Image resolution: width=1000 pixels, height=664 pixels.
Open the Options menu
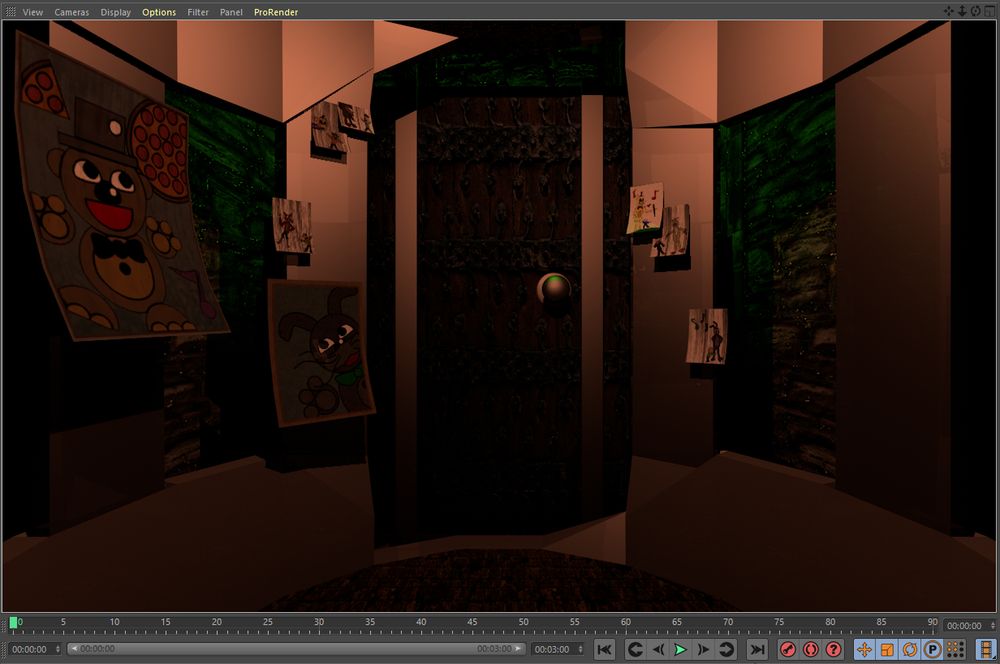[159, 12]
